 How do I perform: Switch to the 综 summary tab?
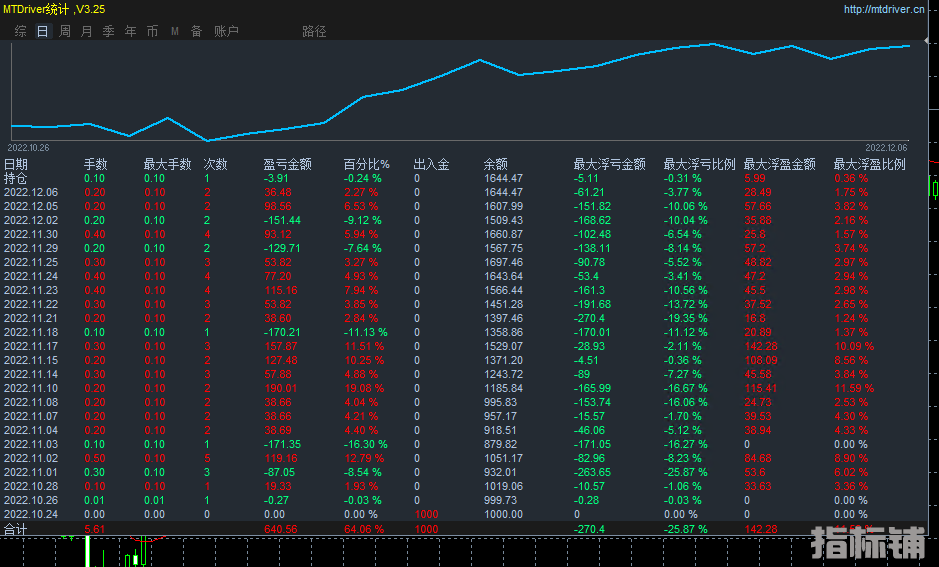click(20, 31)
